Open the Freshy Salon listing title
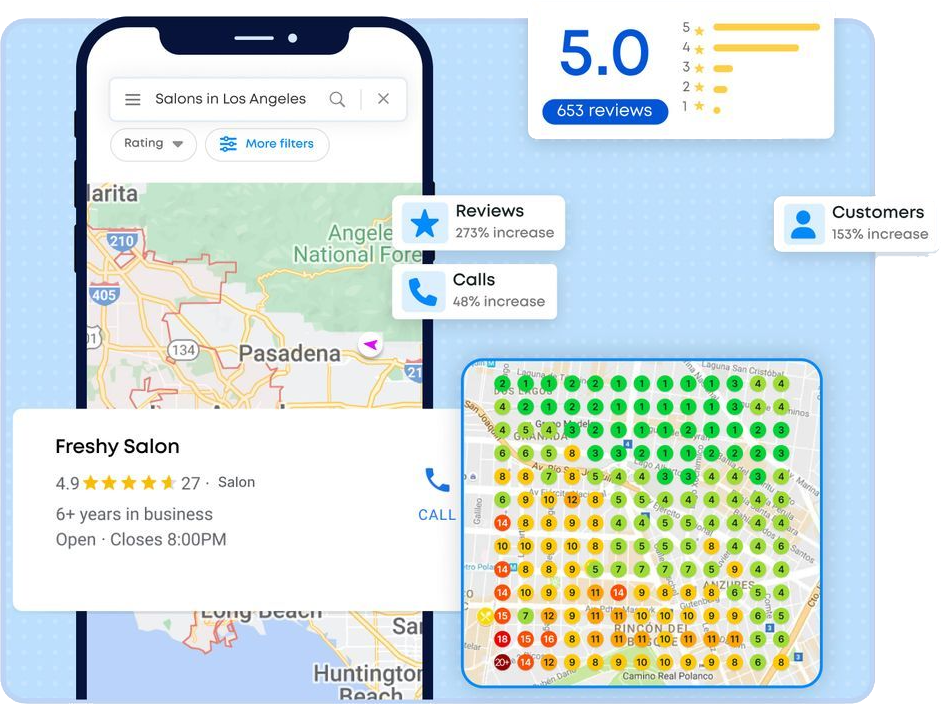The width and height of the screenshot is (941, 705). 118,446
